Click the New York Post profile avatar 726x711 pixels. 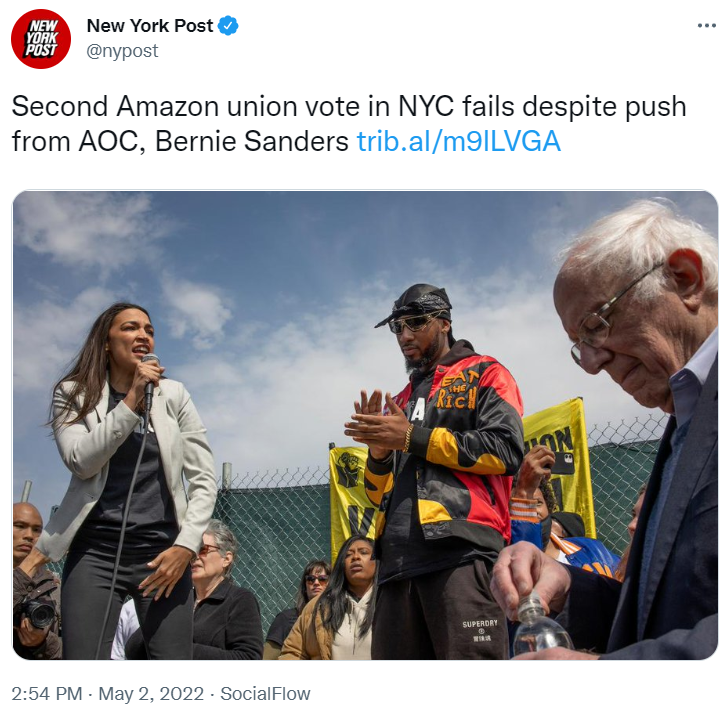pyautogui.click(x=41, y=38)
